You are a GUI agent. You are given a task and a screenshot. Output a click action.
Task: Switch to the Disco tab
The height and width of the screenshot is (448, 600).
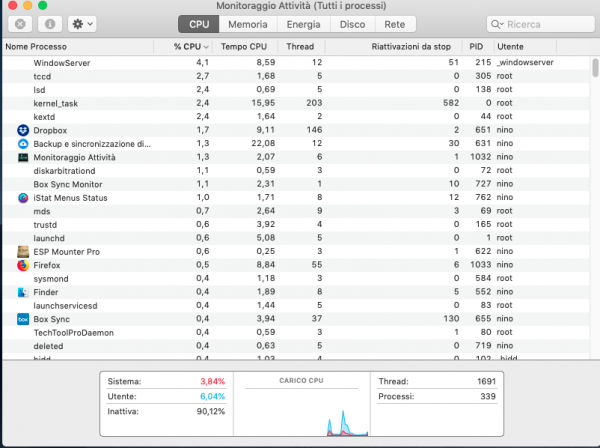click(352, 24)
